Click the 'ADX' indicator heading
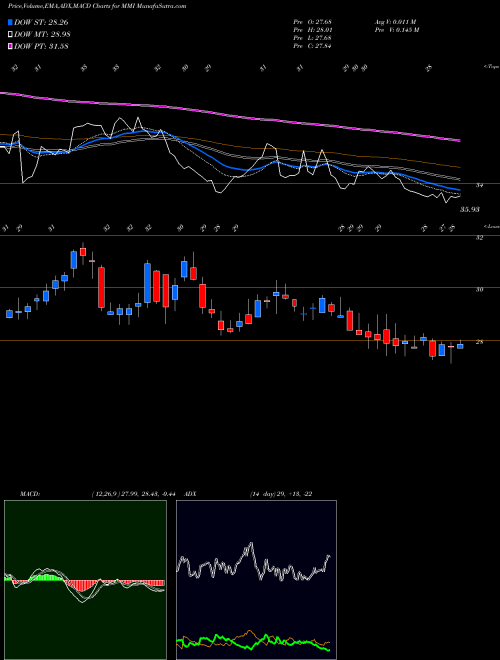500x660 pixels. pos(191,494)
